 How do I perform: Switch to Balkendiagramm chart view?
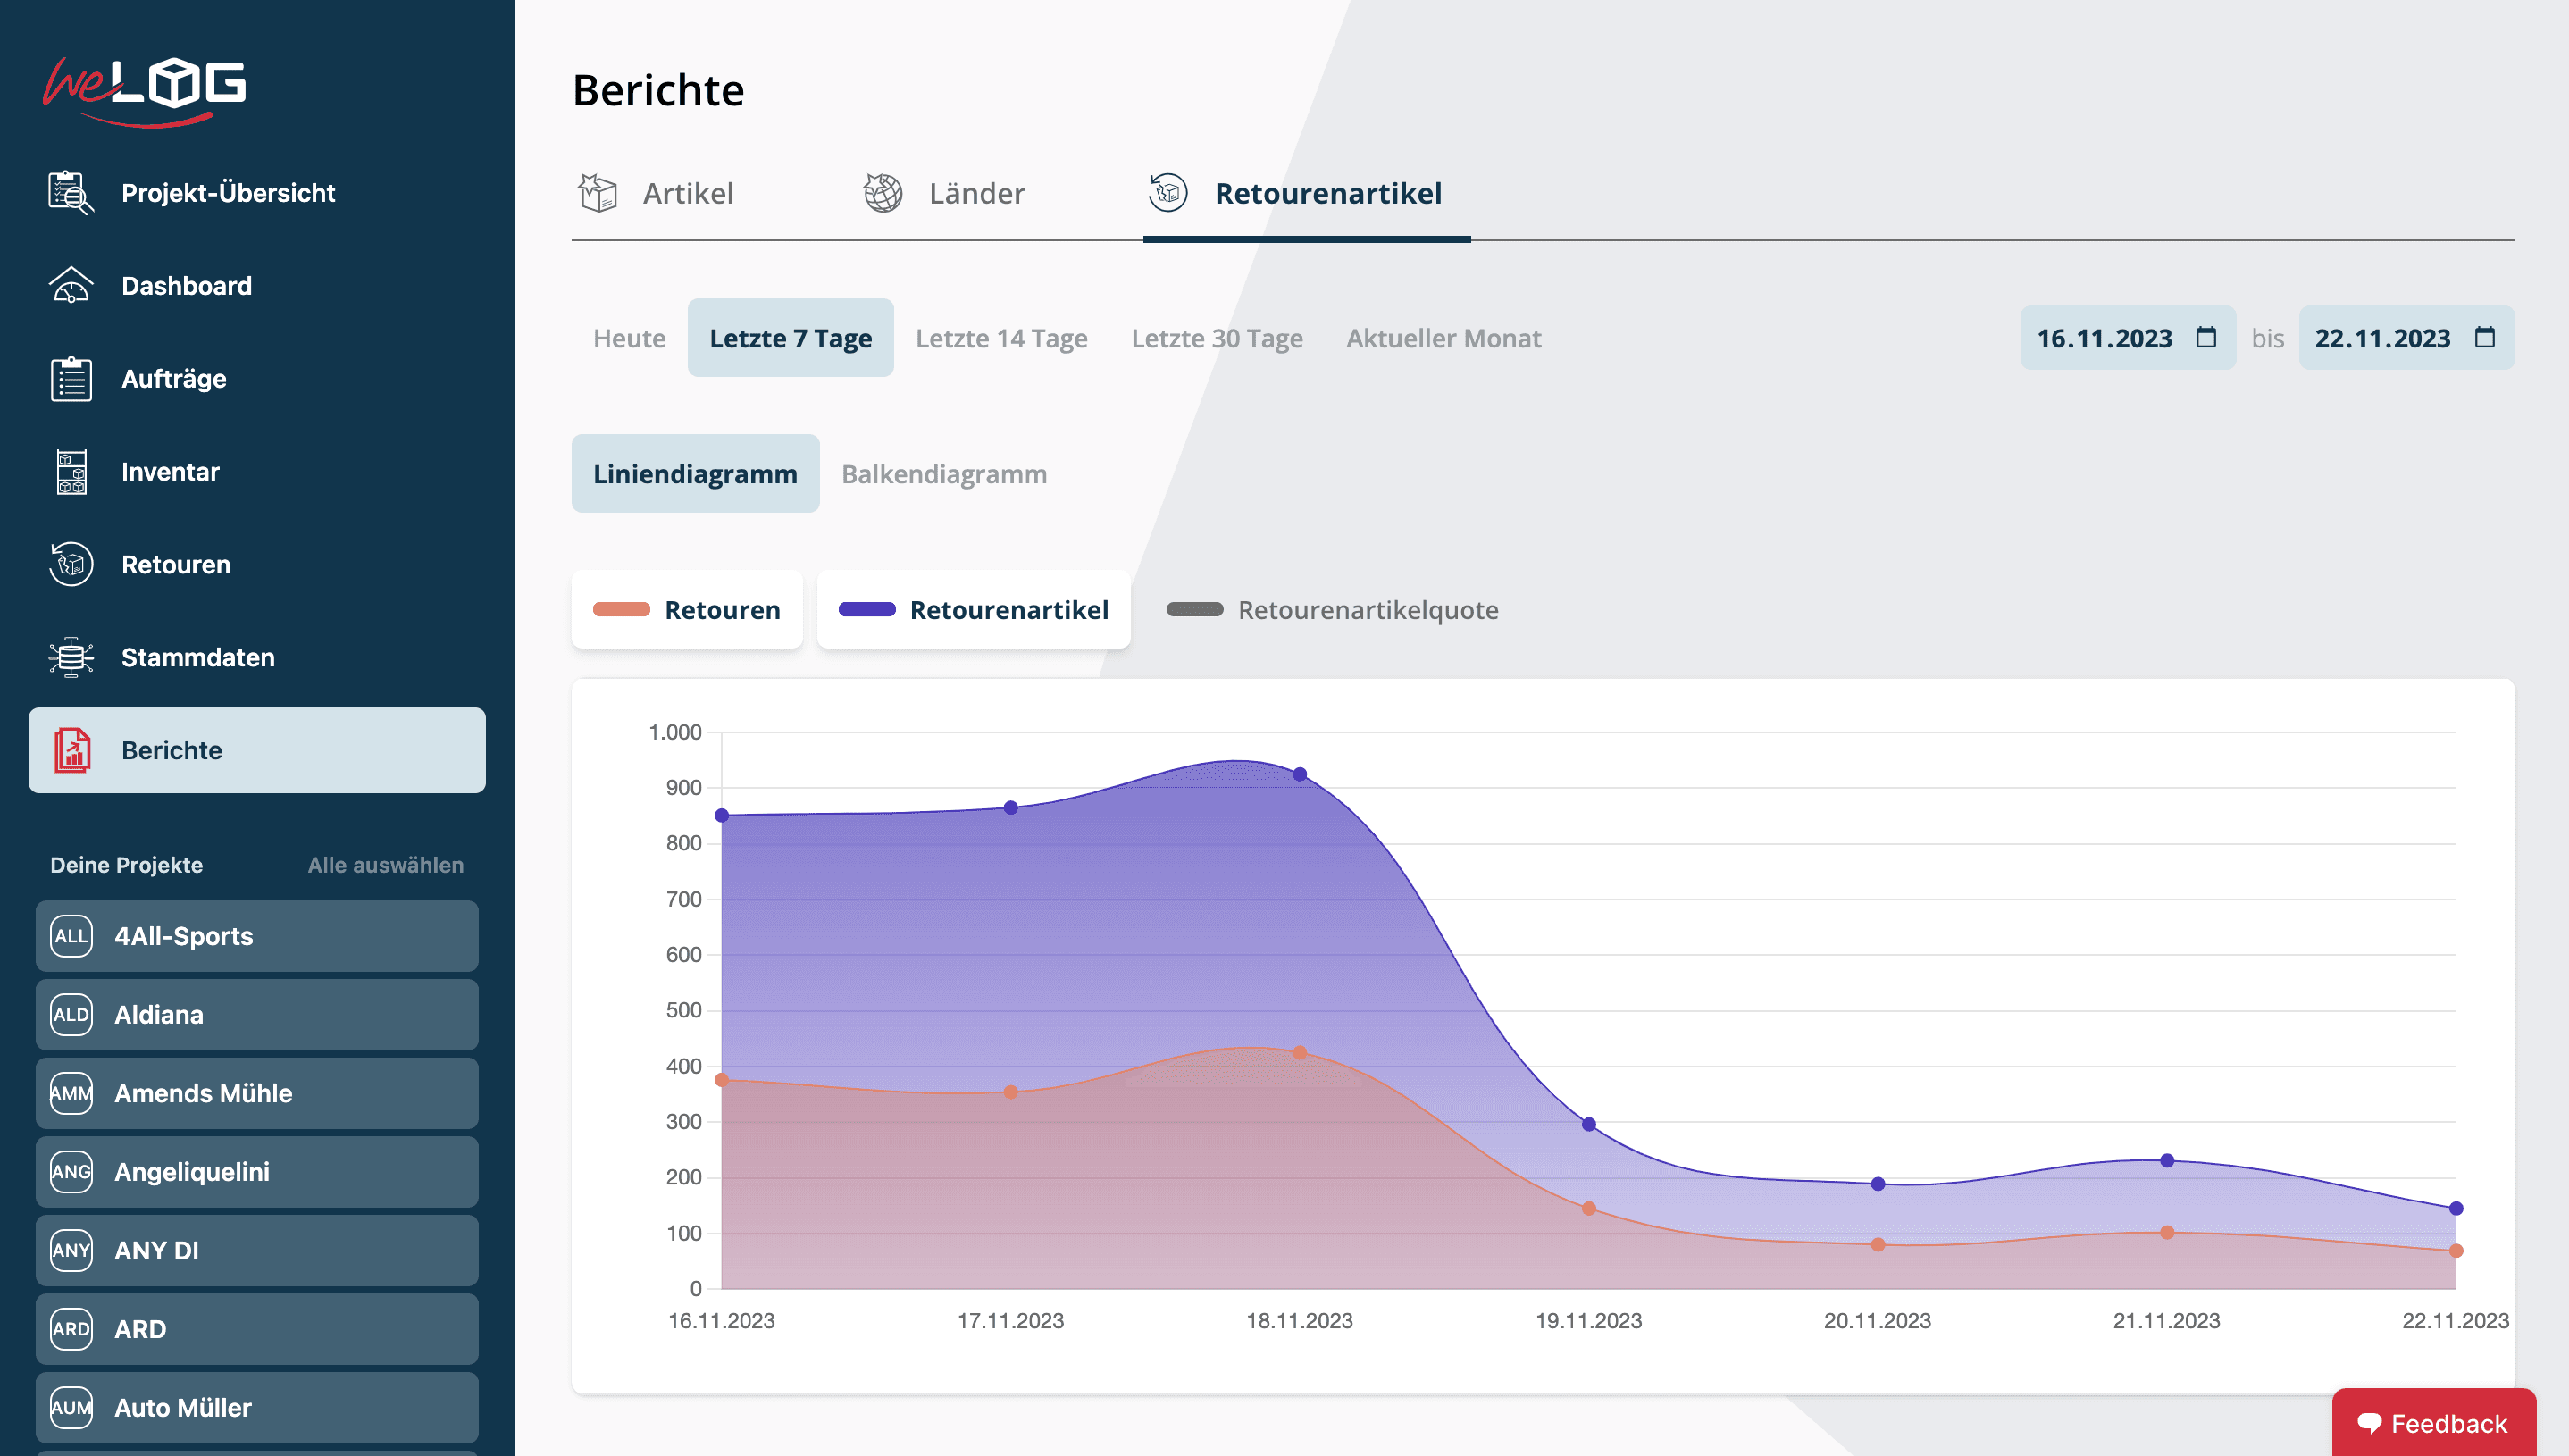point(943,474)
